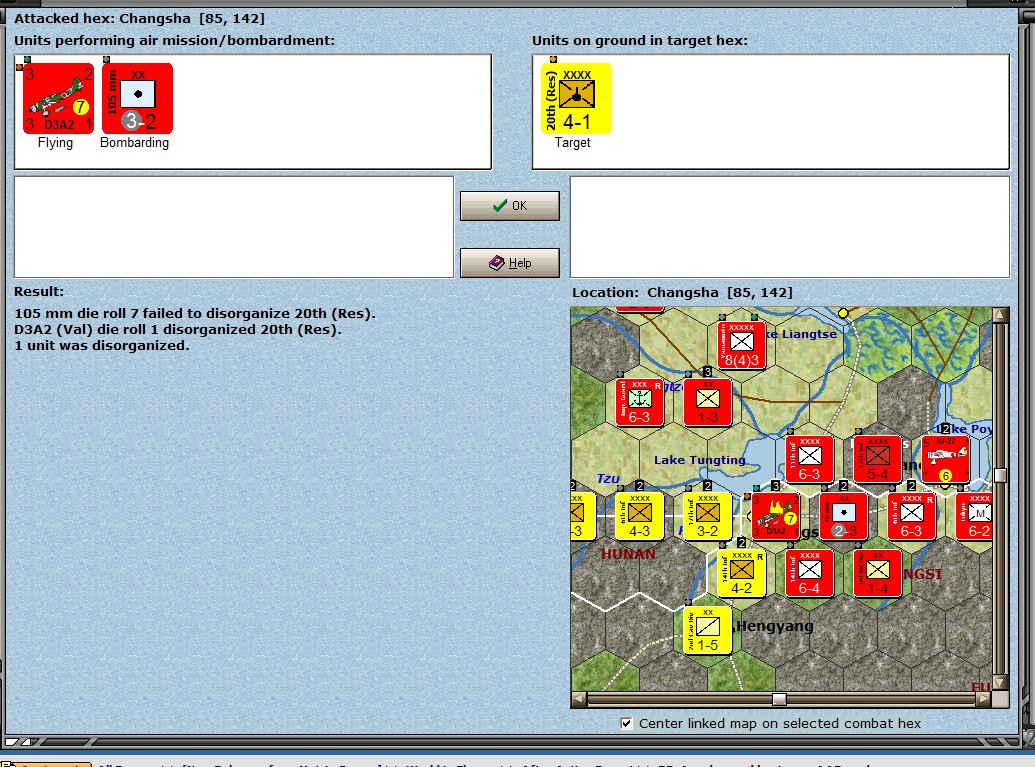The height and width of the screenshot is (767, 1035).
Task: Click the dark red 5-4 infantry counter
Action: click(878, 459)
